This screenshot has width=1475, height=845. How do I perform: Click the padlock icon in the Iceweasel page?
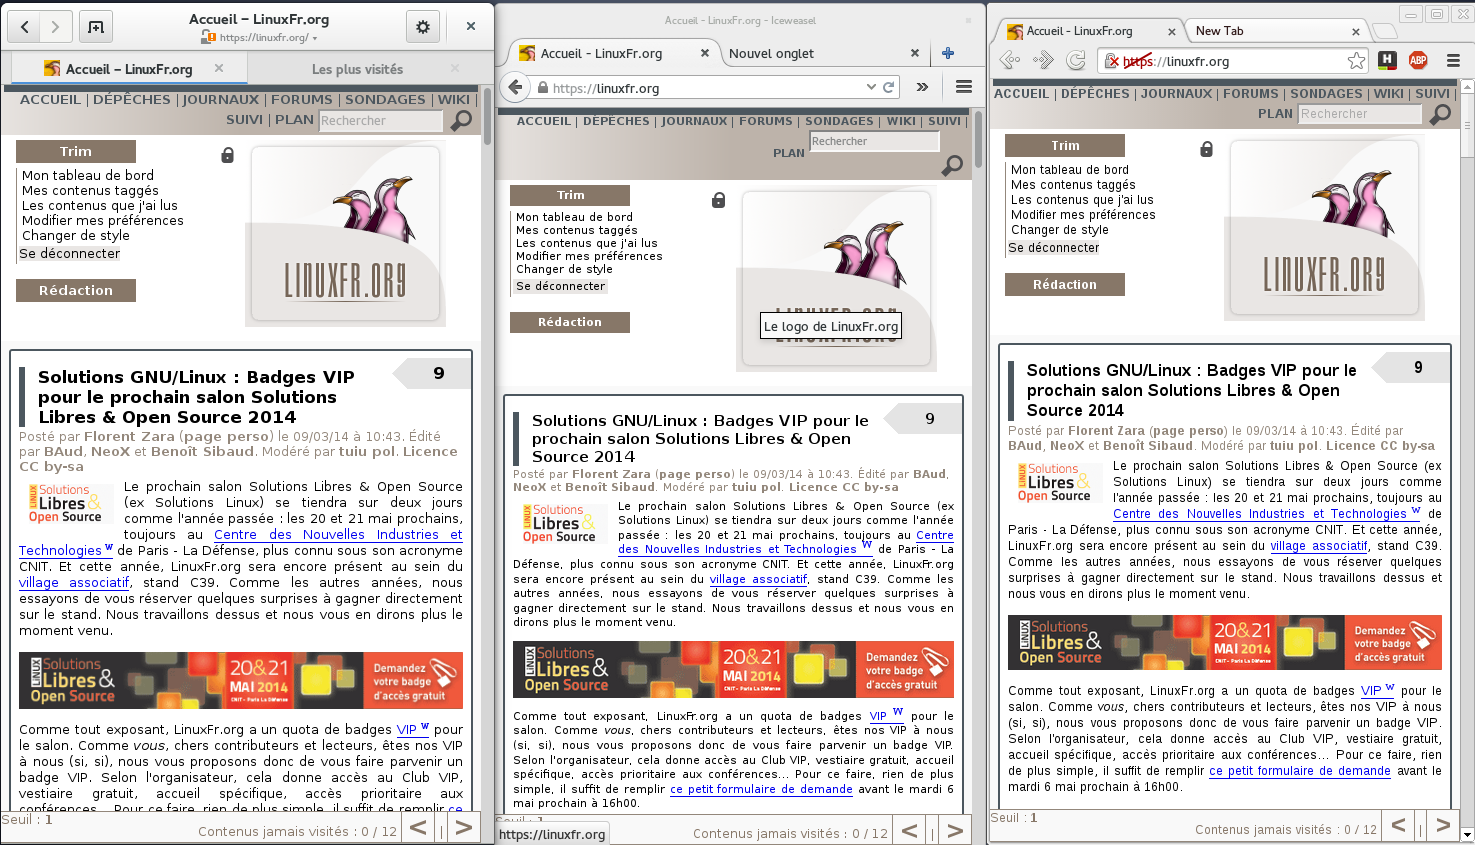coord(718,200)
